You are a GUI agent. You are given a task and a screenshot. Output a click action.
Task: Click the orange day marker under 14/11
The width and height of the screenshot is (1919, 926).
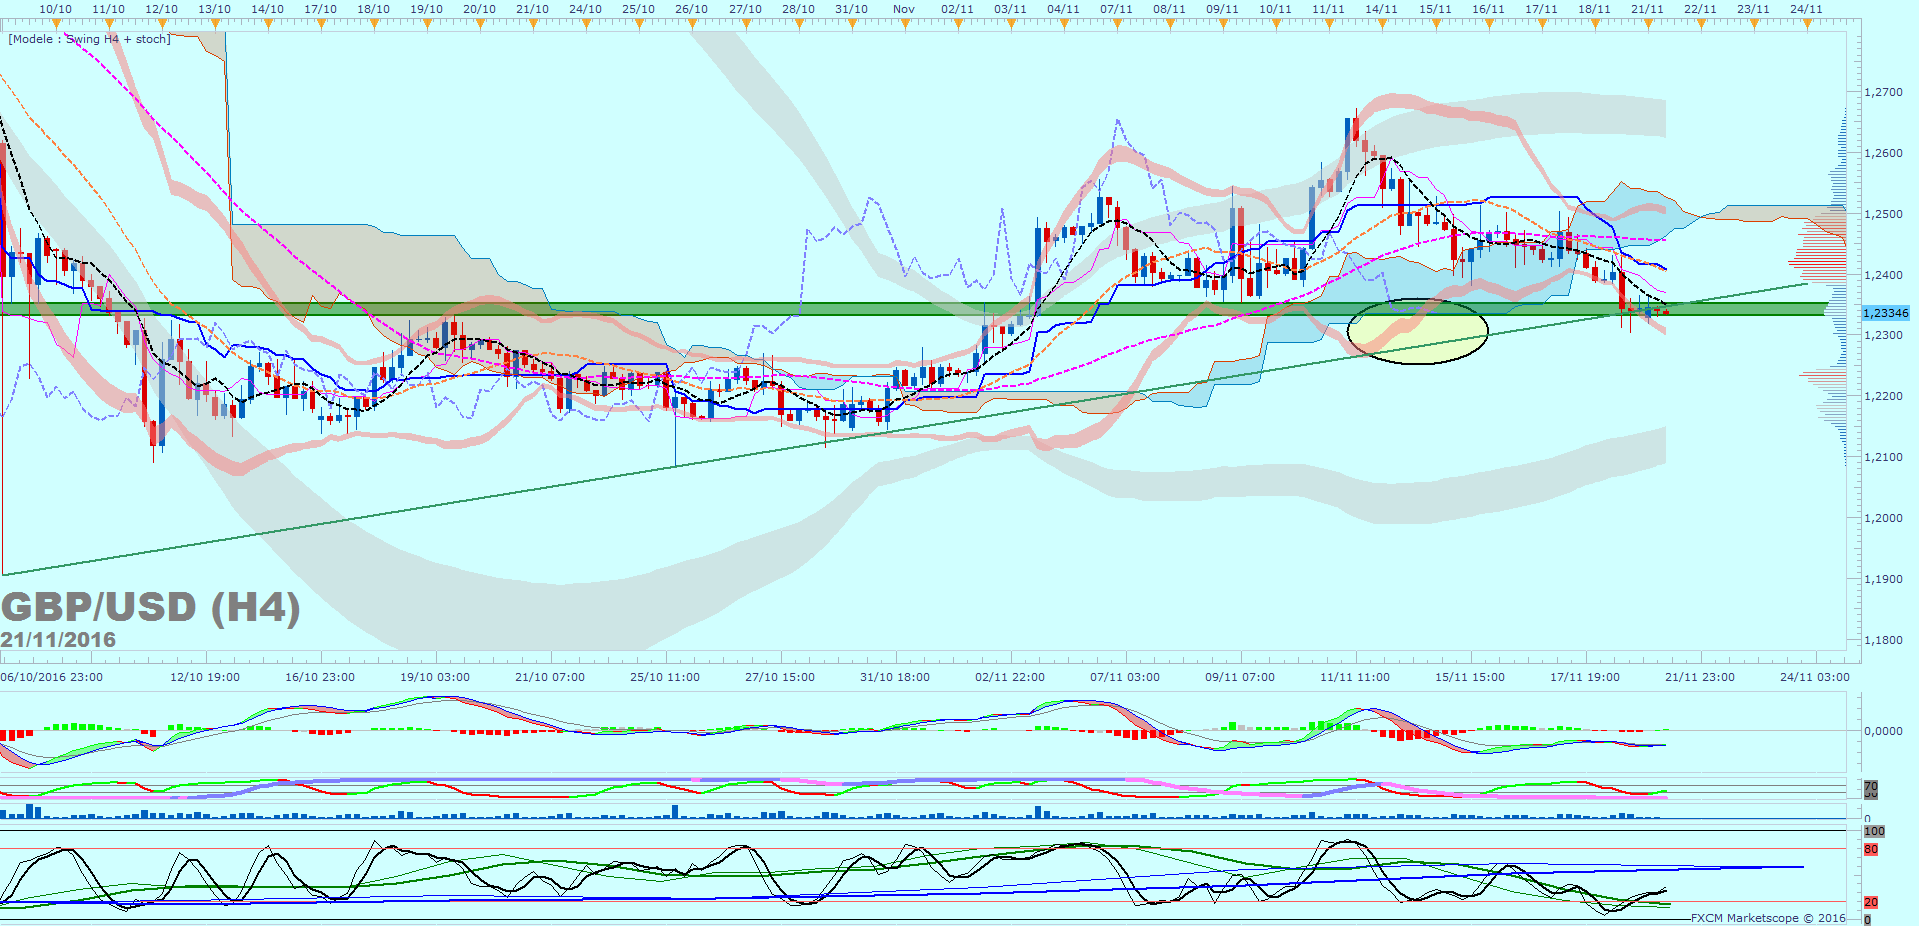tap(1381, 24)
